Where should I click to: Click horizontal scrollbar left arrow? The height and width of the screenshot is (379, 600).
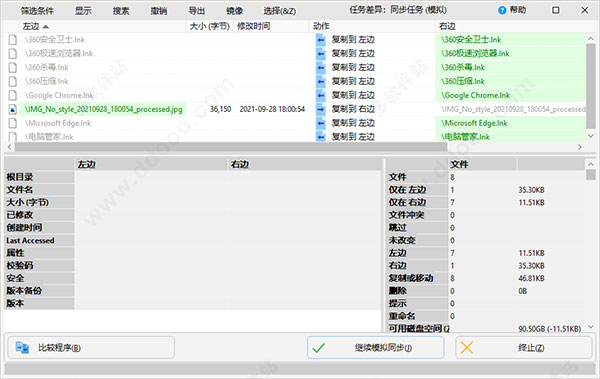tap(10, 147)
